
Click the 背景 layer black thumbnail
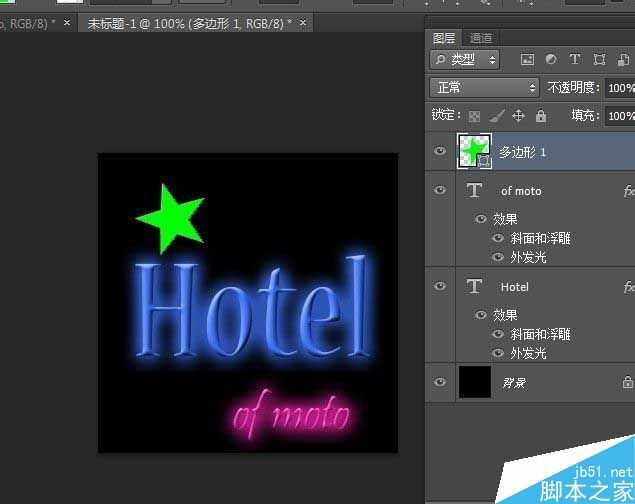tap(475, 381)
